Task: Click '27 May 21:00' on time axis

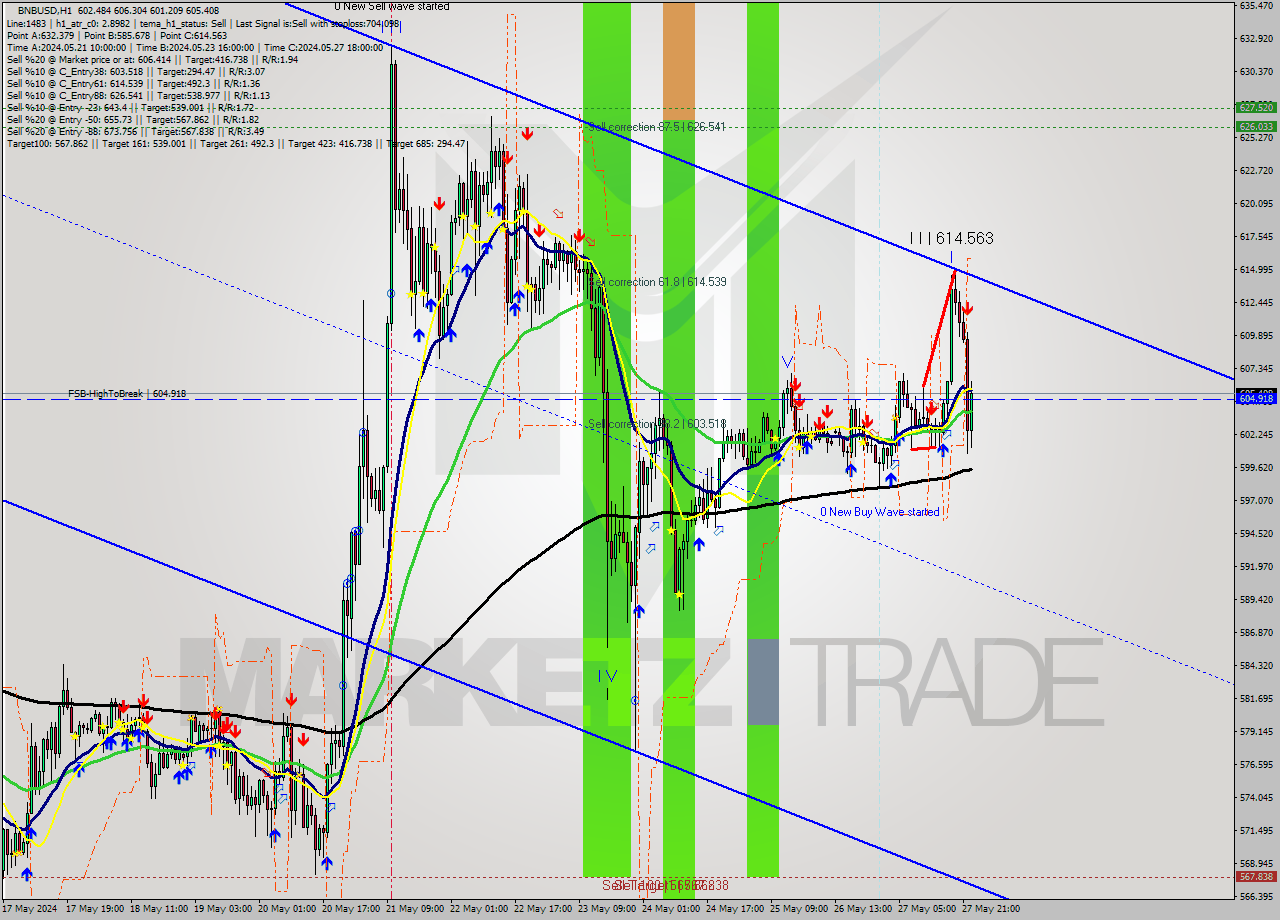Action: [992, 909]
